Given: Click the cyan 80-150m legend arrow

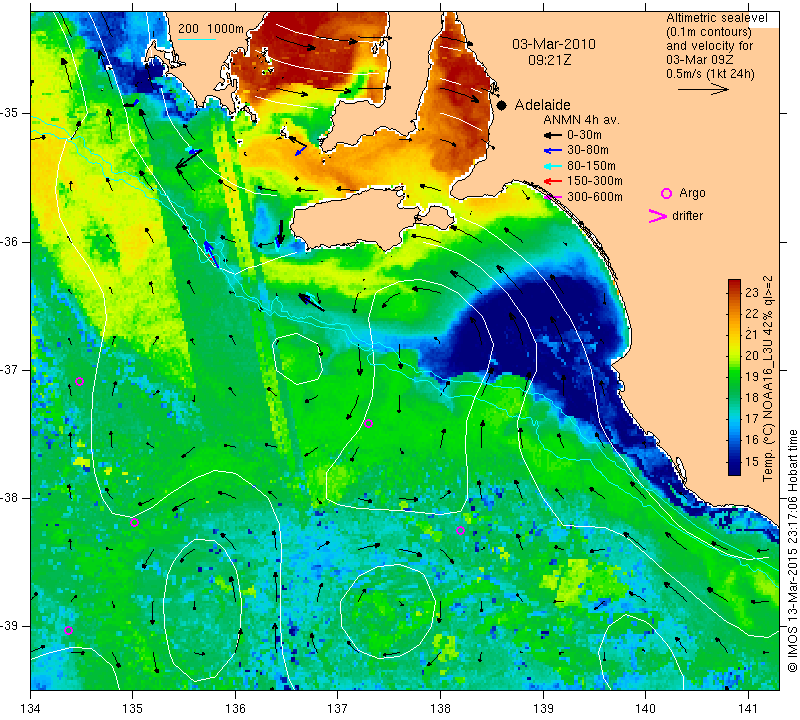Looking at the screenshot, I should tap(553, 166).
